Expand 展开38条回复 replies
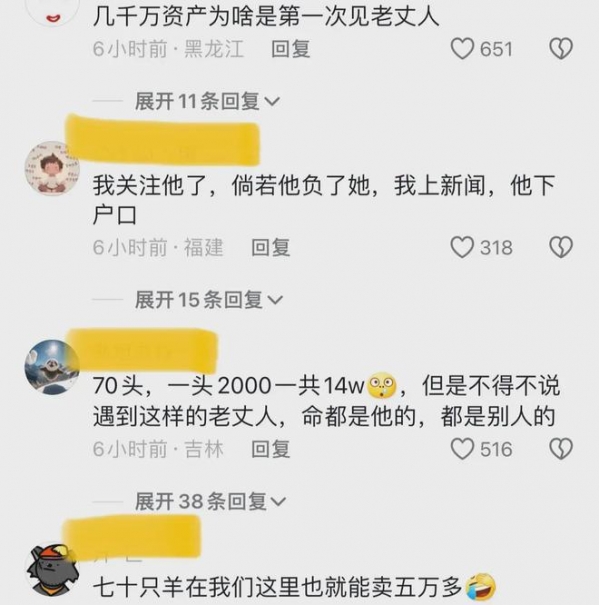This screenshot has width=600, height=605. point(210,501)
